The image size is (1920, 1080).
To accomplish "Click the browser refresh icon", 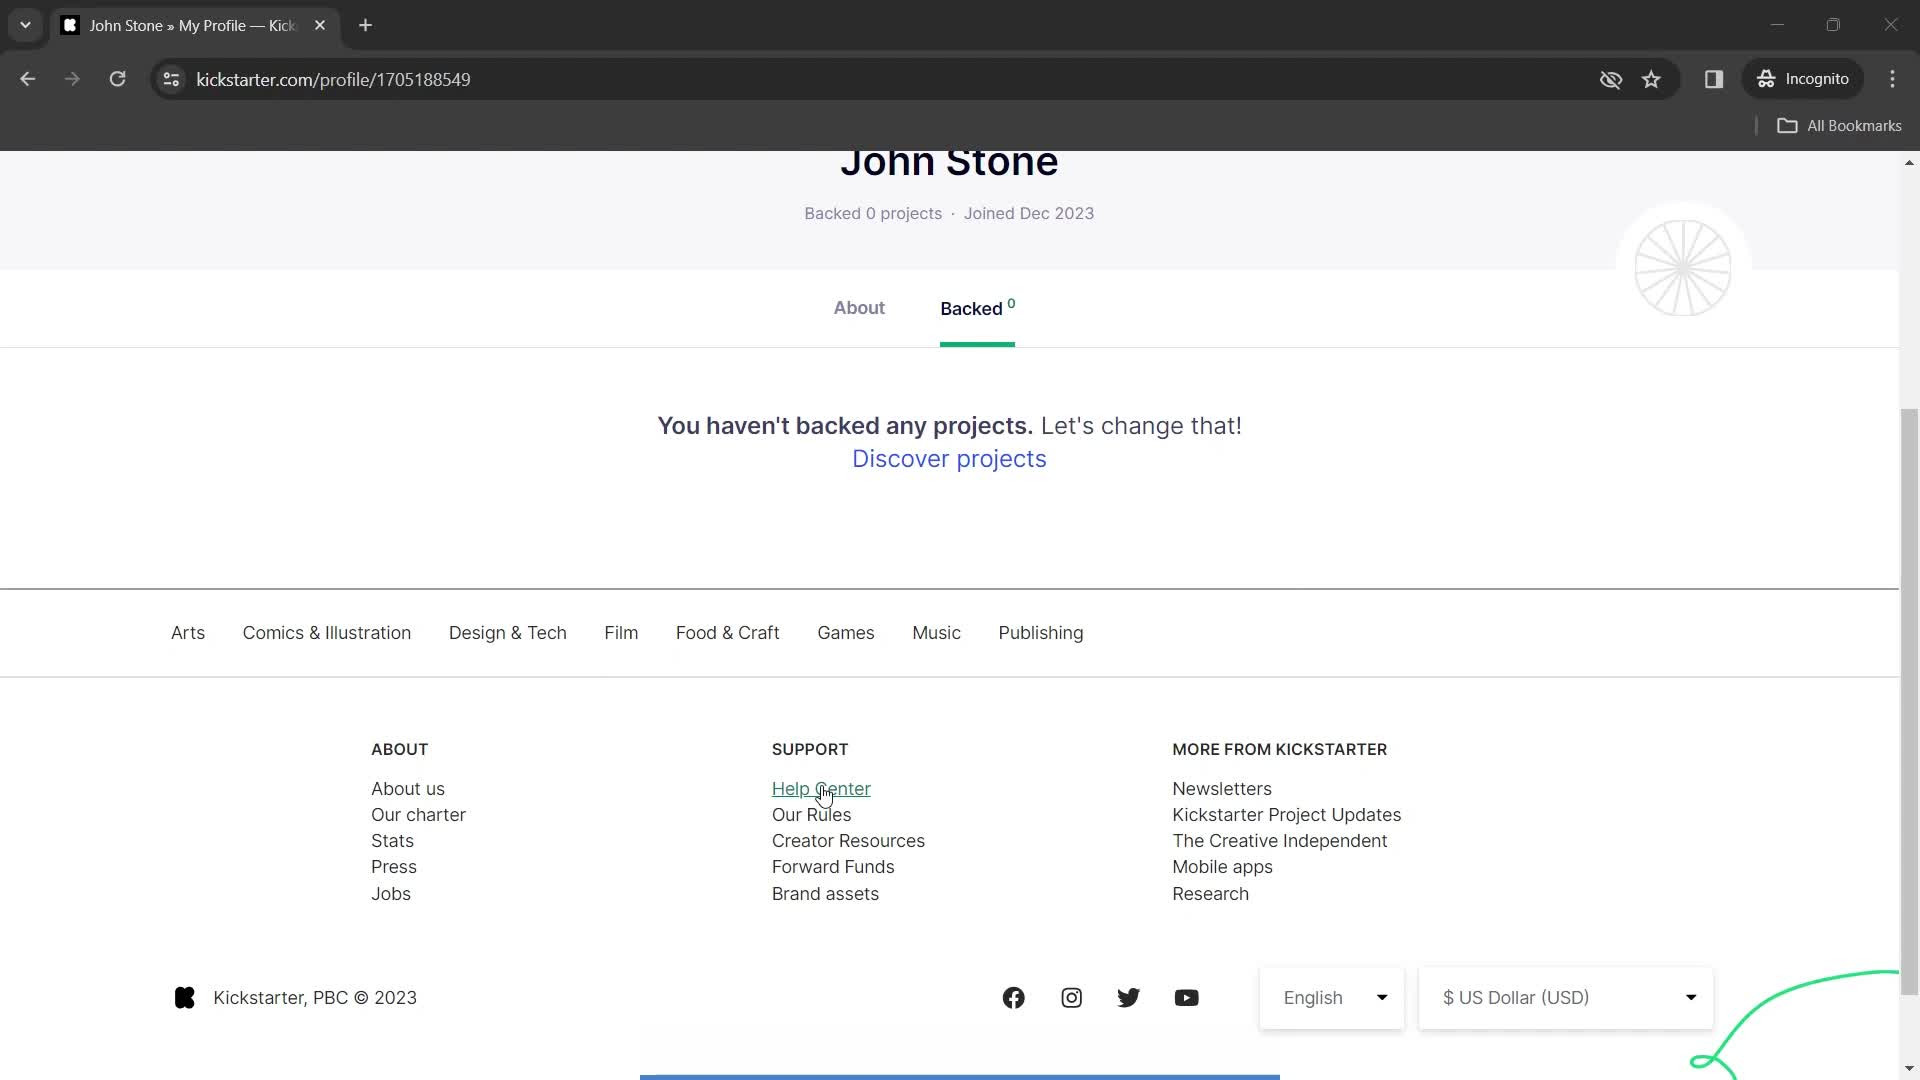I will point(117,79).
